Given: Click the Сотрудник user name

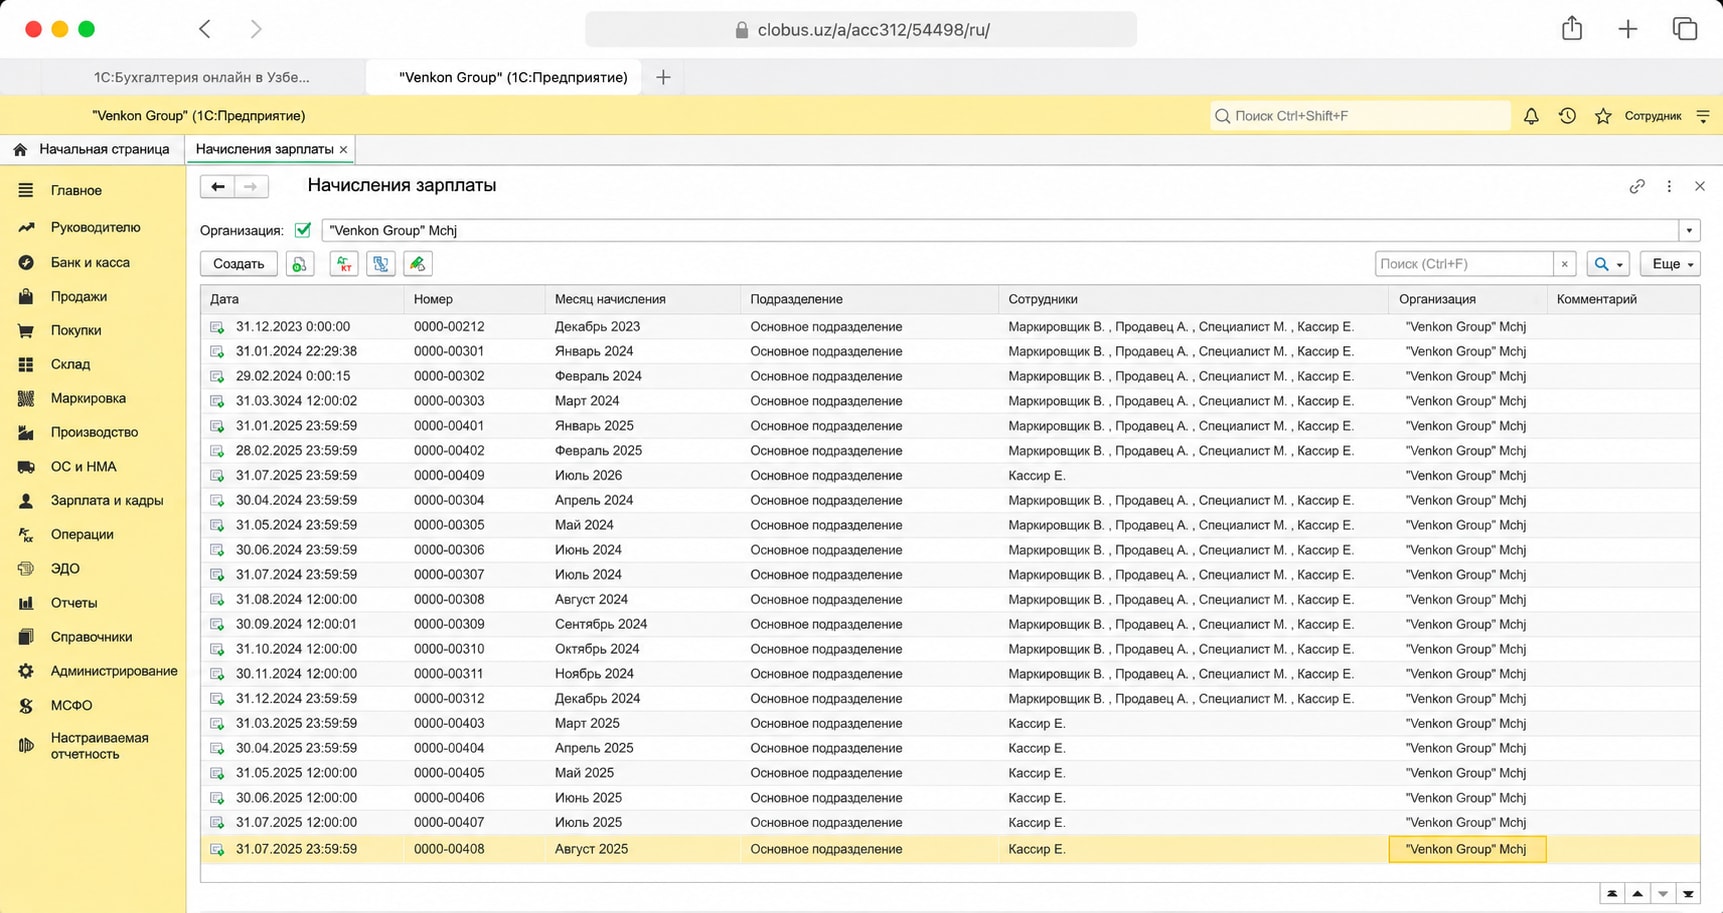Looking at the screenshot, I should (1653, 116).
